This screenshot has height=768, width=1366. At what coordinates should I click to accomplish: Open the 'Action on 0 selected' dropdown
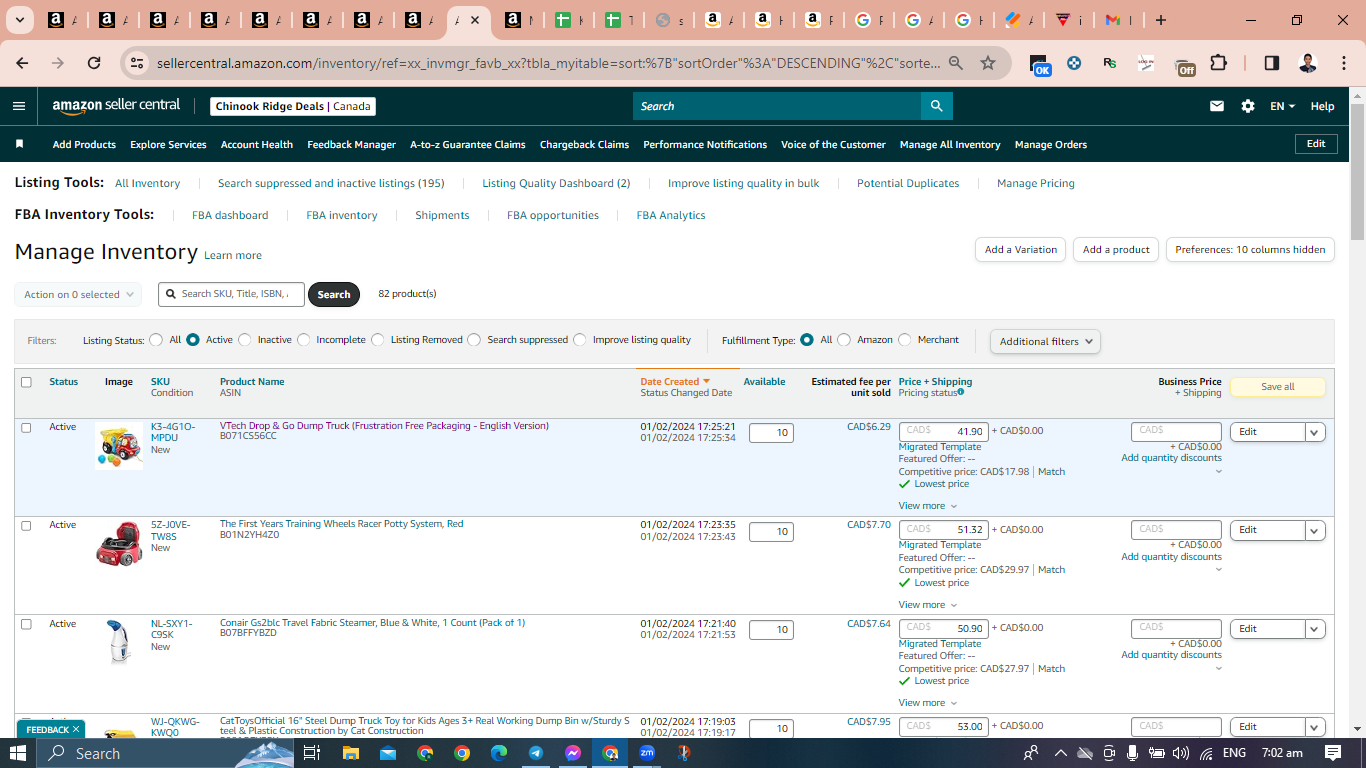78,295
